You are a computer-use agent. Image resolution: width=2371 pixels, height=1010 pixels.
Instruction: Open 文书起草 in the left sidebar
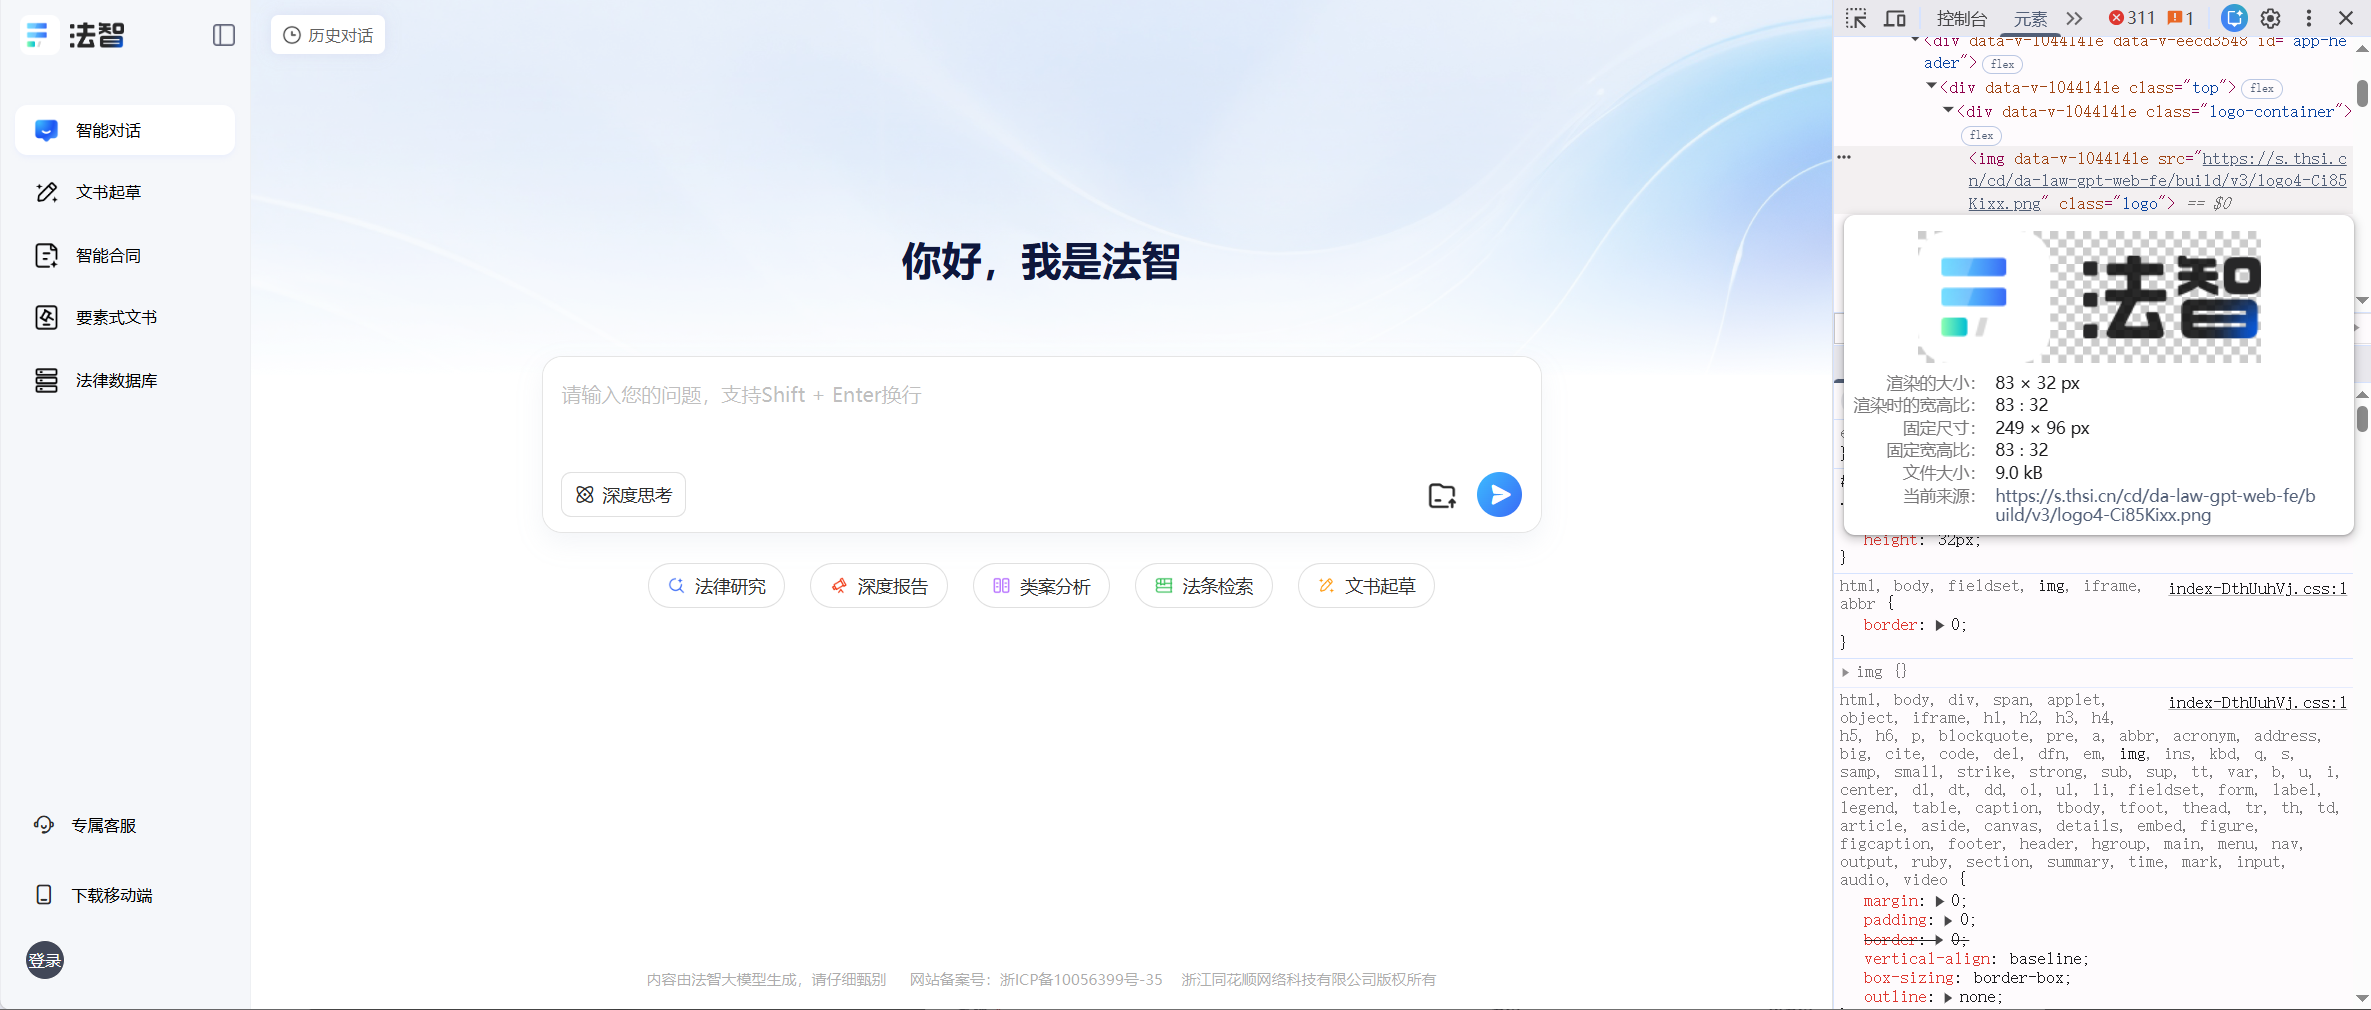coord(125,192)
